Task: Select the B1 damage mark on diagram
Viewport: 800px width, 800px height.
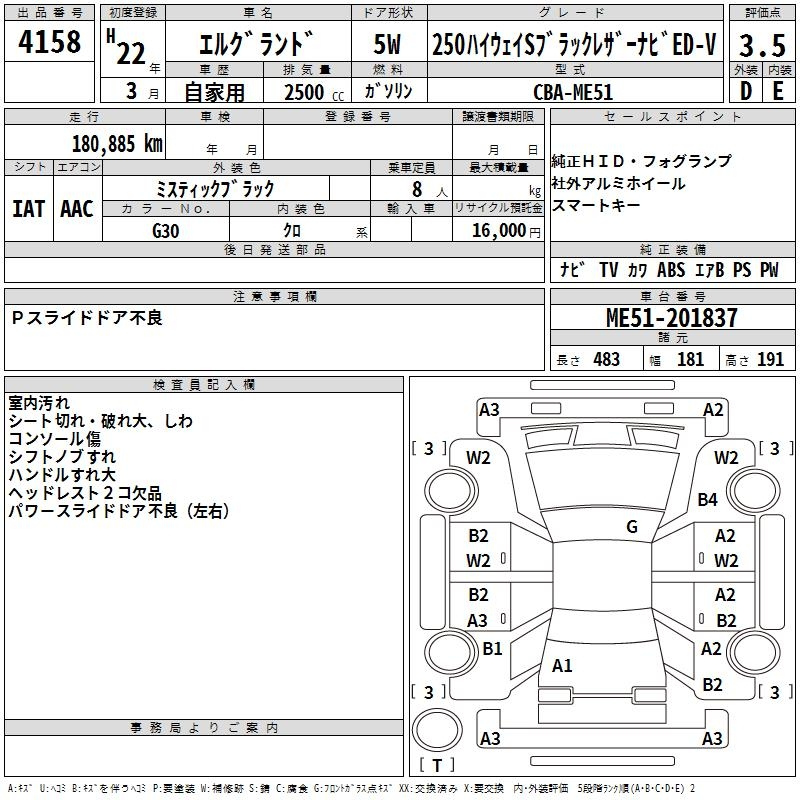Action: point(492,649)
